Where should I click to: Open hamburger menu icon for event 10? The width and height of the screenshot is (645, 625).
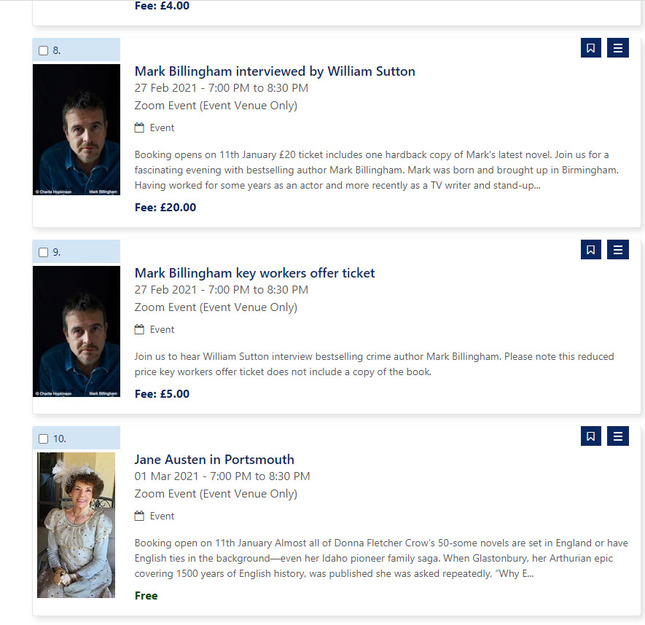click(617, 436)
